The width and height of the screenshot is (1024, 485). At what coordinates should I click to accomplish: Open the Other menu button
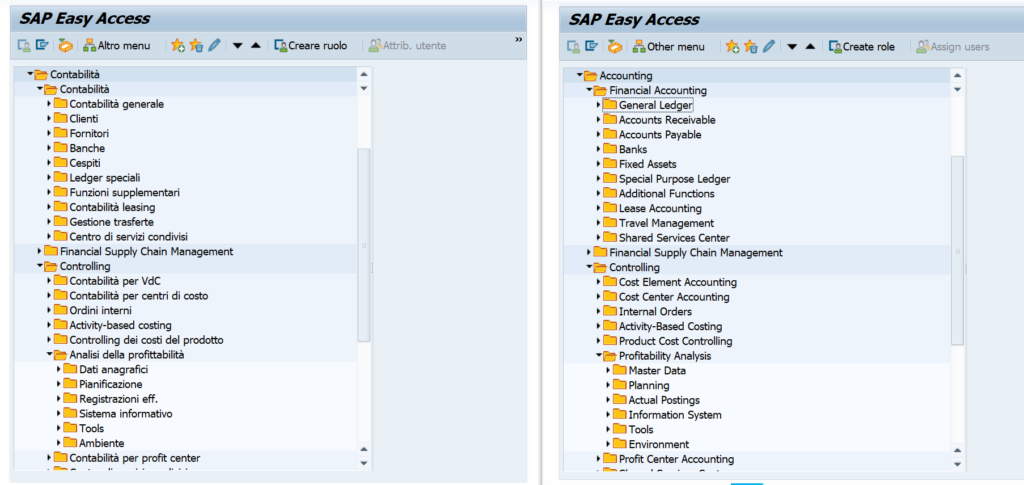668,46
